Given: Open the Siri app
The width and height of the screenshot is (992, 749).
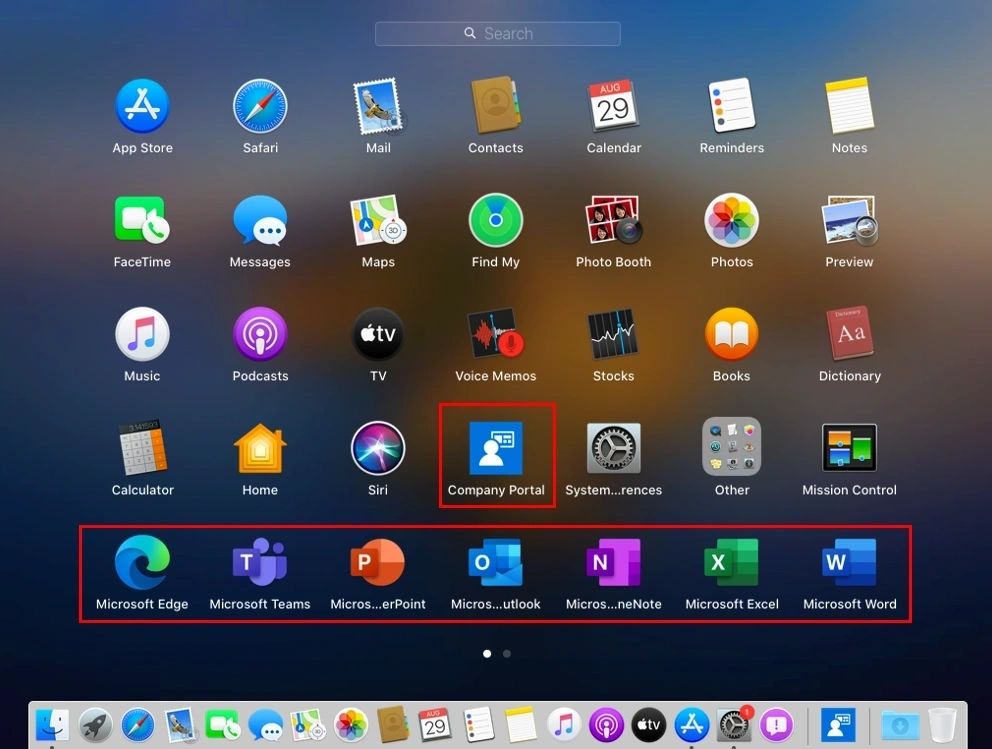Looking at the screenshot, I should click(378, 448).
